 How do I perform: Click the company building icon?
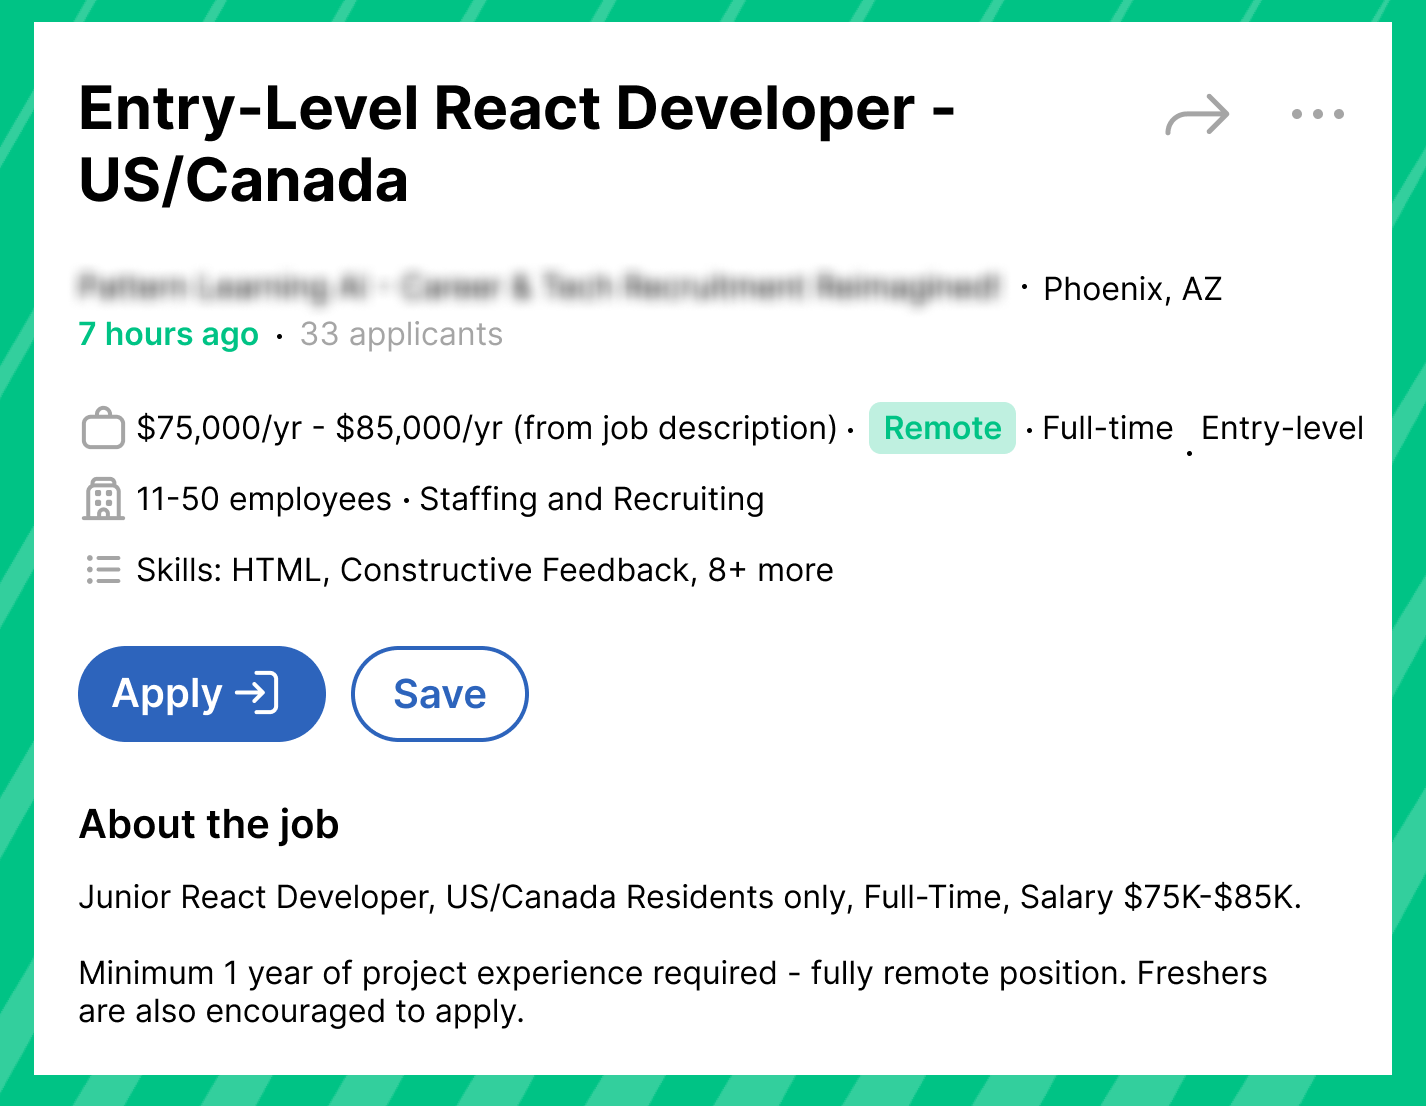[x=103, y=499]
